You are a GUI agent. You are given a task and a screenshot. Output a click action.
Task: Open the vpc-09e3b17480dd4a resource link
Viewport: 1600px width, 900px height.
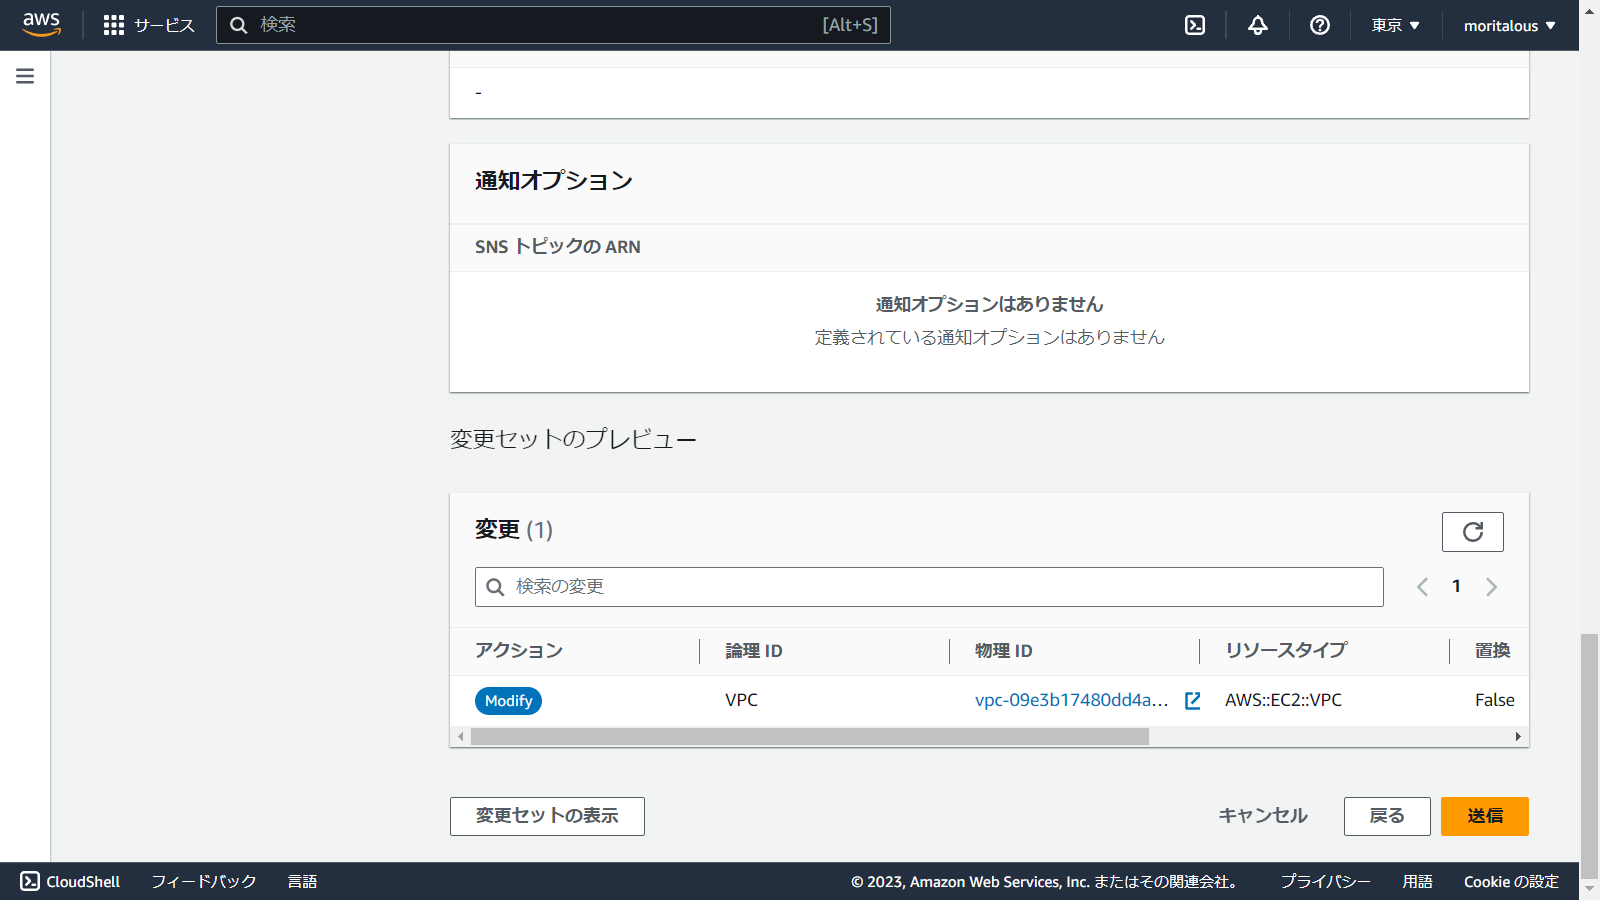(x=1072, y=700)
